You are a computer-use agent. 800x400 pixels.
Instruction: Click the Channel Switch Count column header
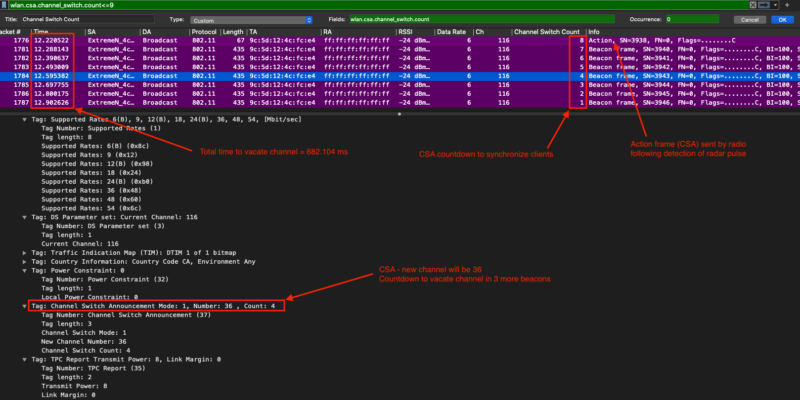[x=548, y=32]
